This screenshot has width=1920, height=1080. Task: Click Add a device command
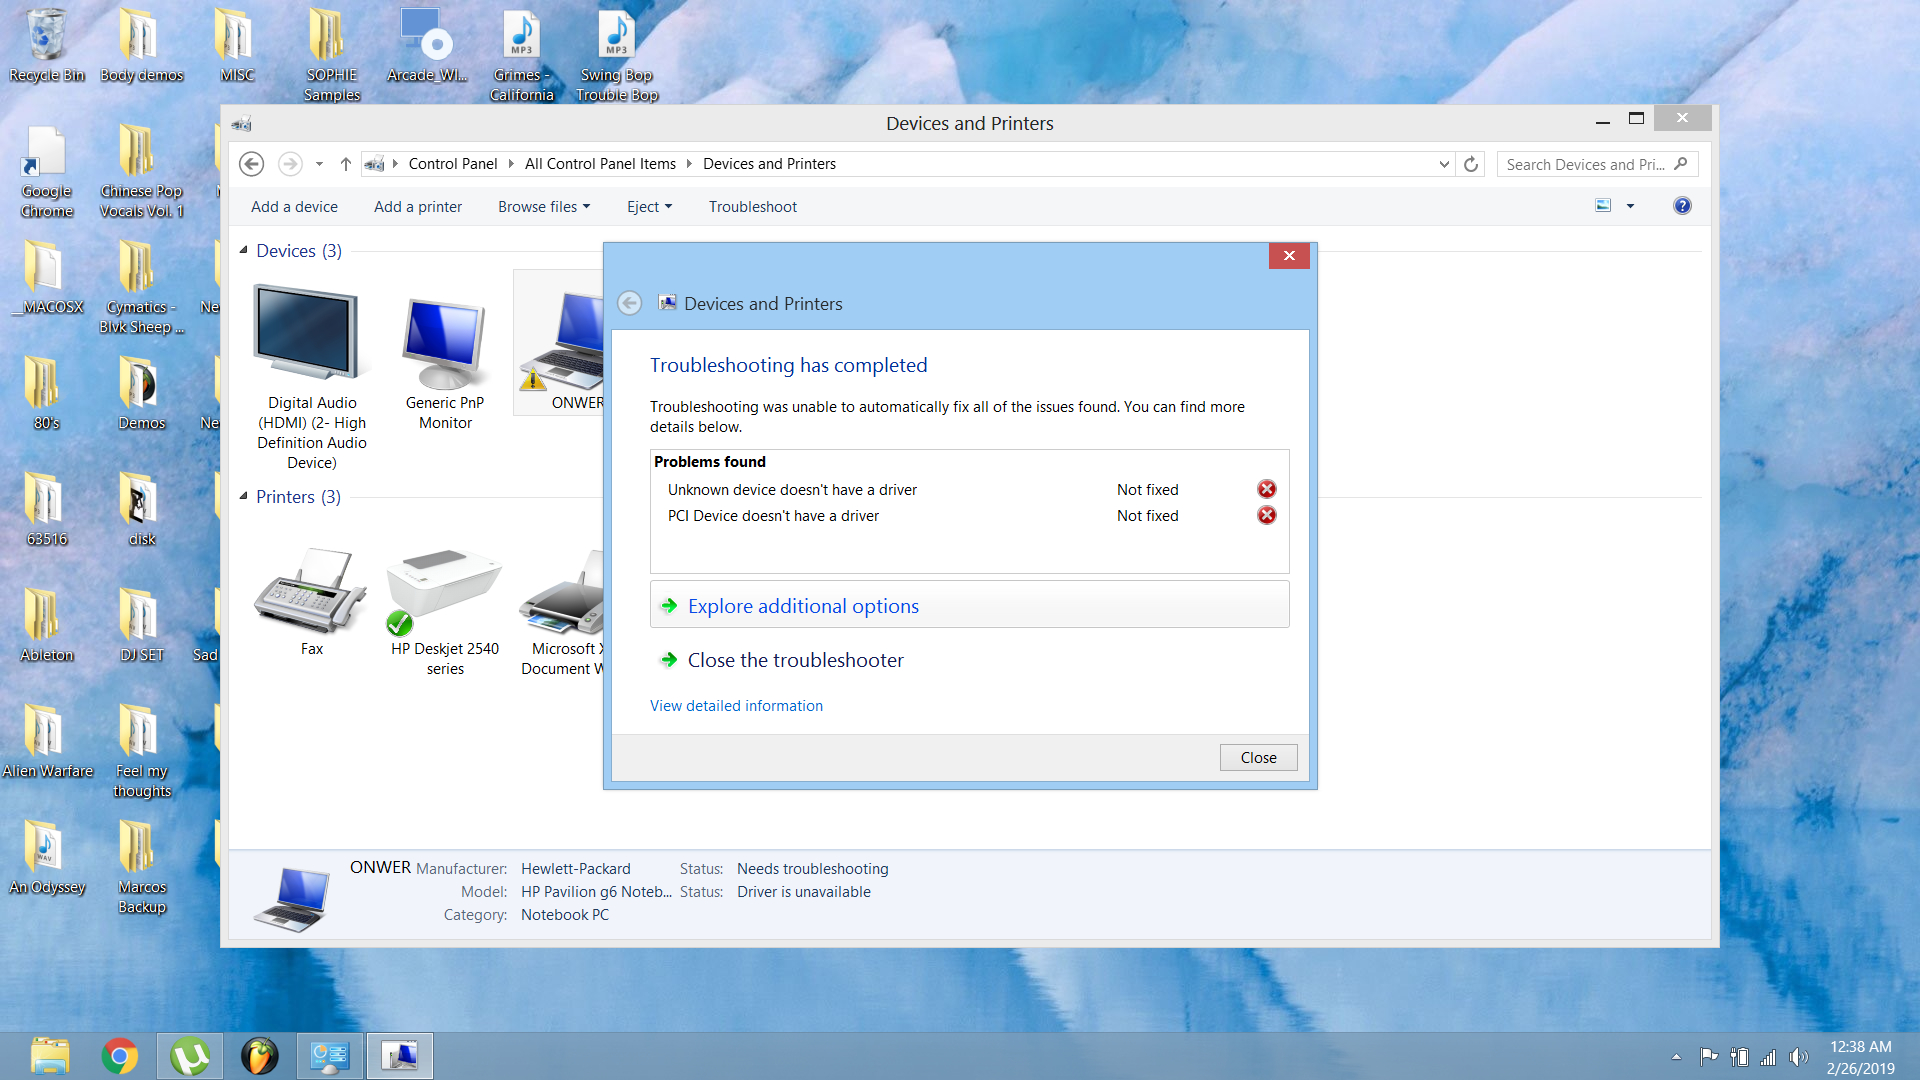[x=294, y=207]
